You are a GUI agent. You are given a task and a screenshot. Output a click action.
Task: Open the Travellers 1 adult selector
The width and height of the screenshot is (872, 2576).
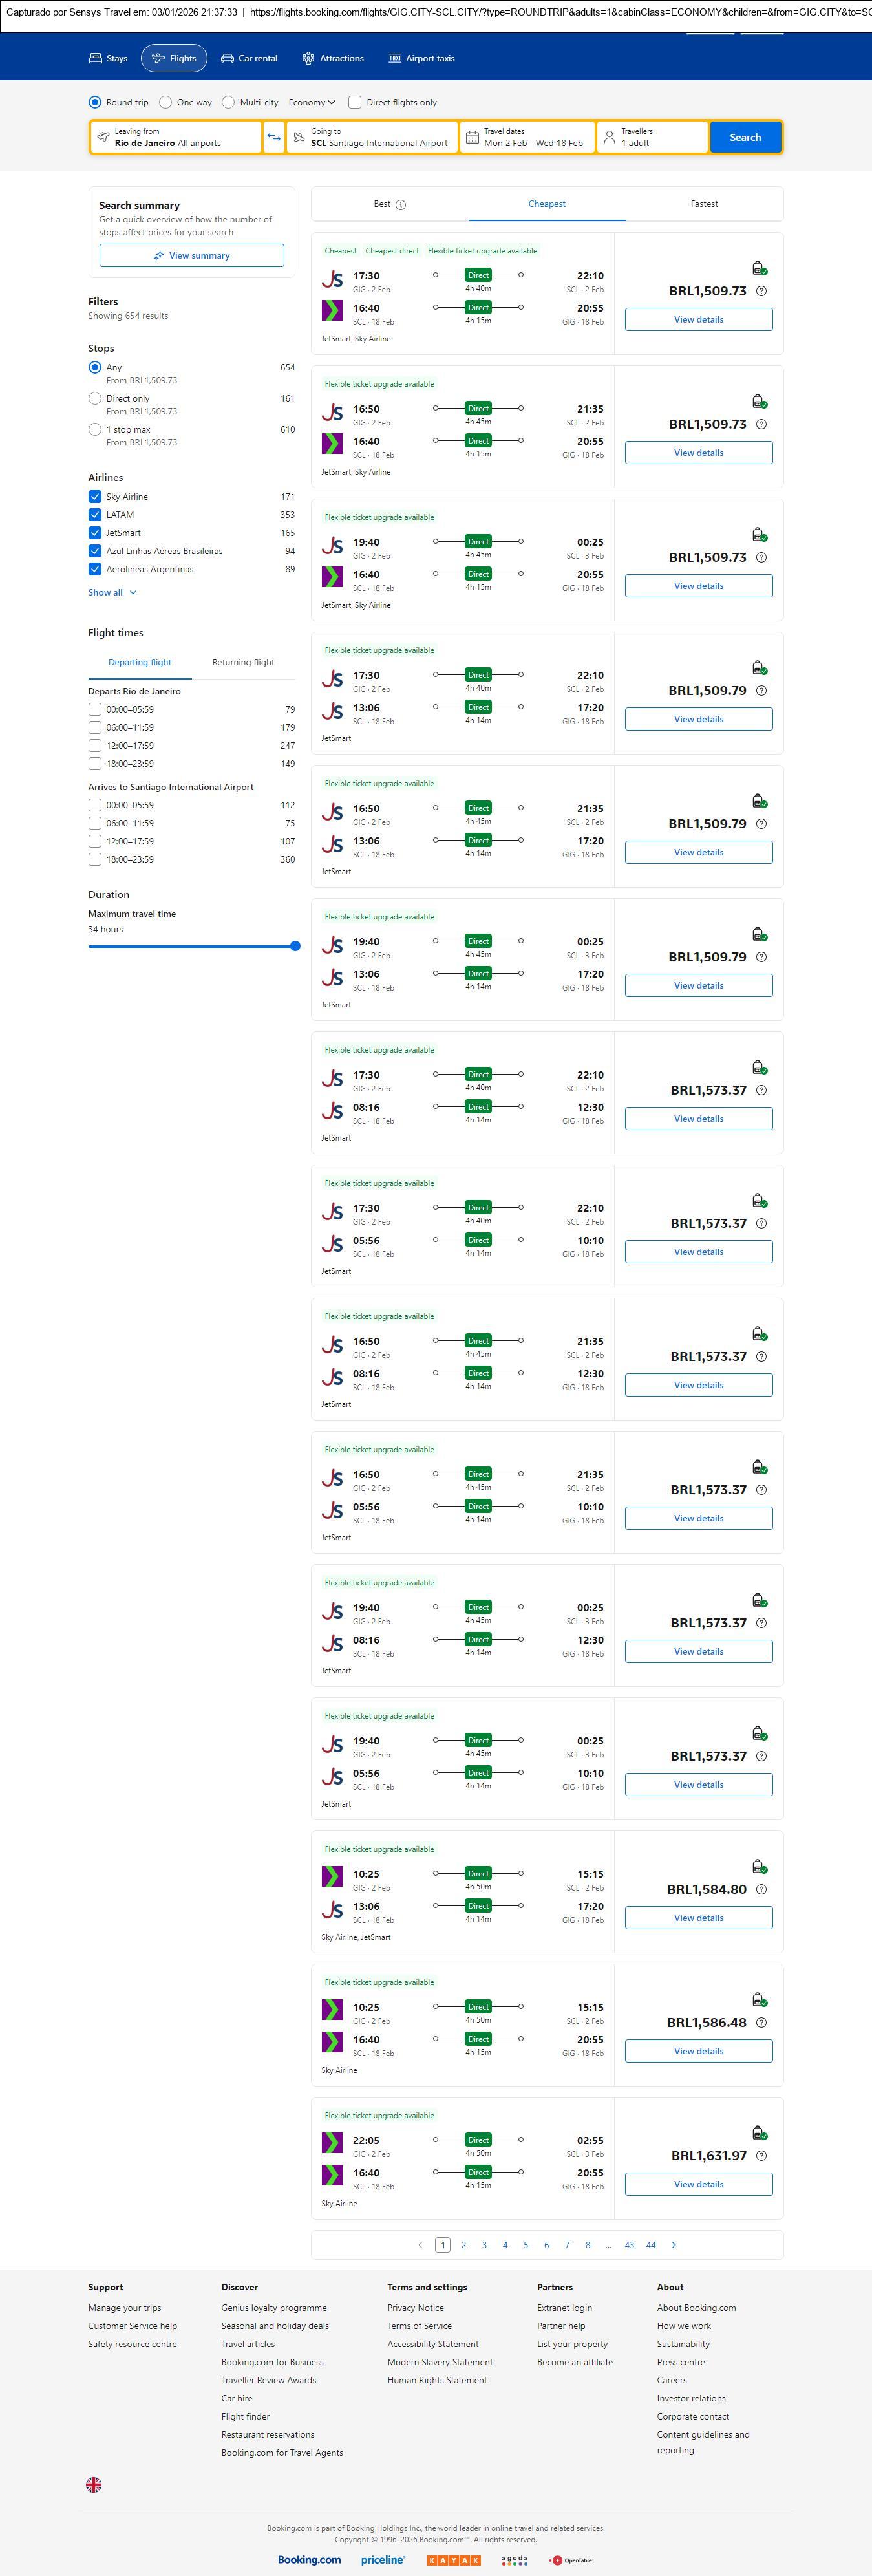tap(653, 137)
